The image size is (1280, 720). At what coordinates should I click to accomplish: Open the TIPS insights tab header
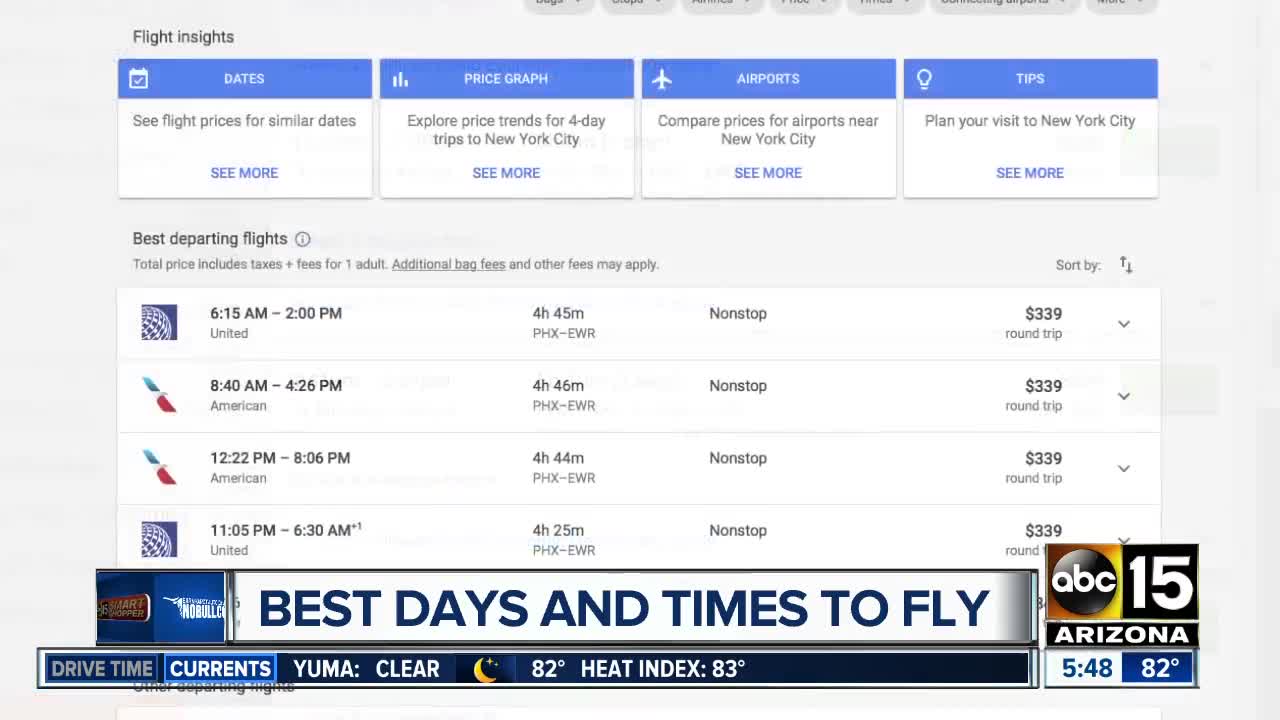1031,78
